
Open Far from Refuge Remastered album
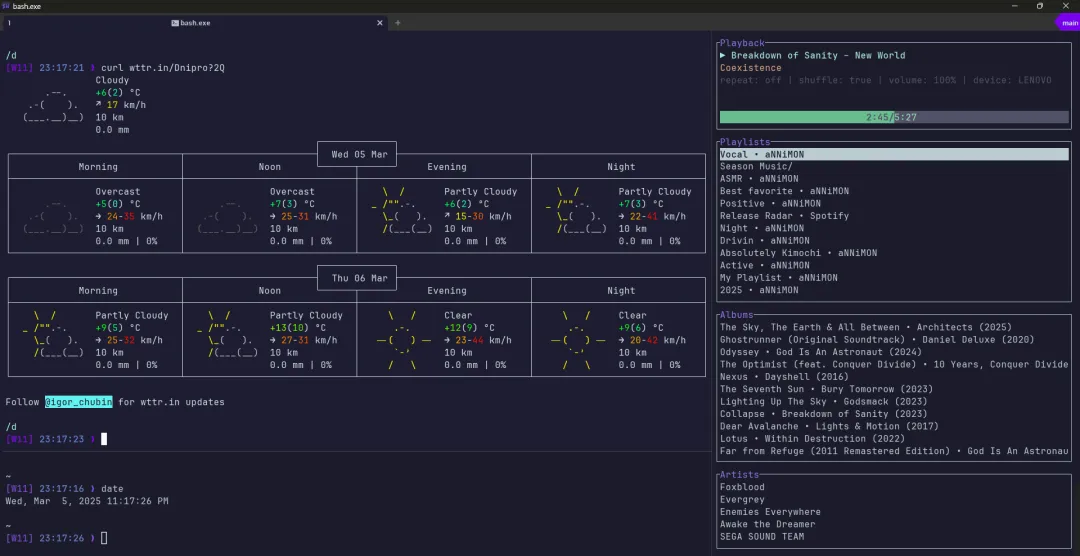pos(894,451)
